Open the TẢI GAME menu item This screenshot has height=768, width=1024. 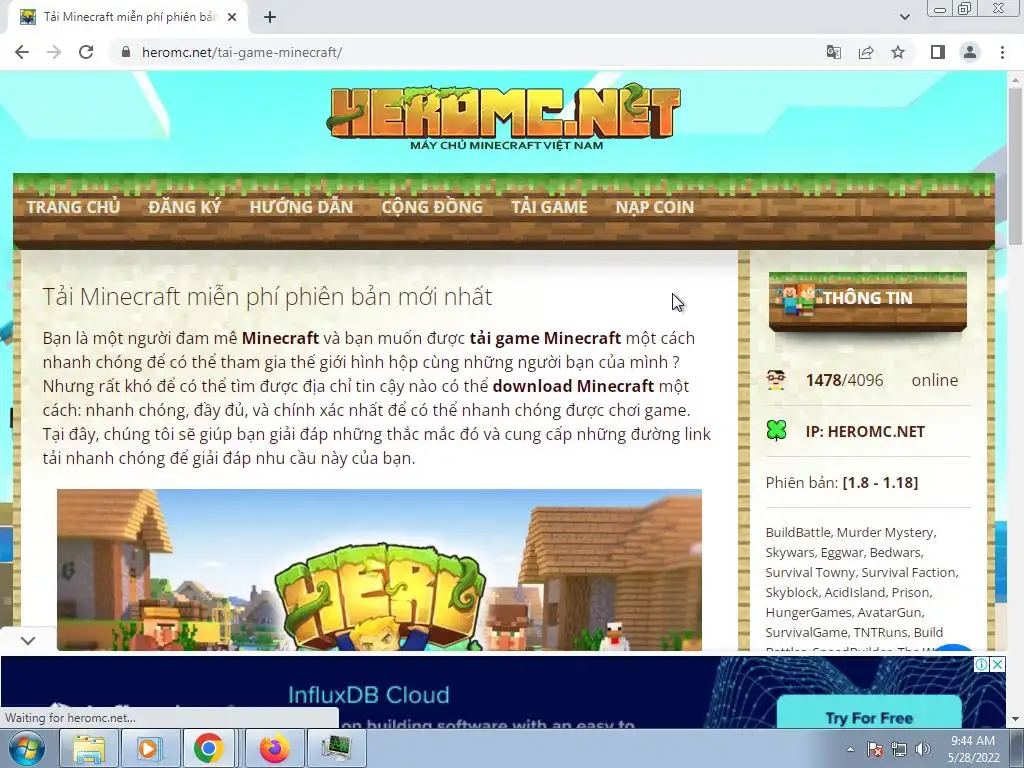tap(549, 207)
